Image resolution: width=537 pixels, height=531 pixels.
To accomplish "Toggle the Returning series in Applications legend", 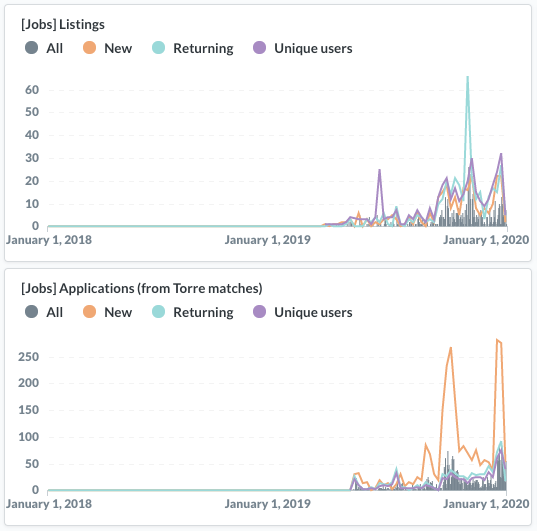I will click(192, 312).
